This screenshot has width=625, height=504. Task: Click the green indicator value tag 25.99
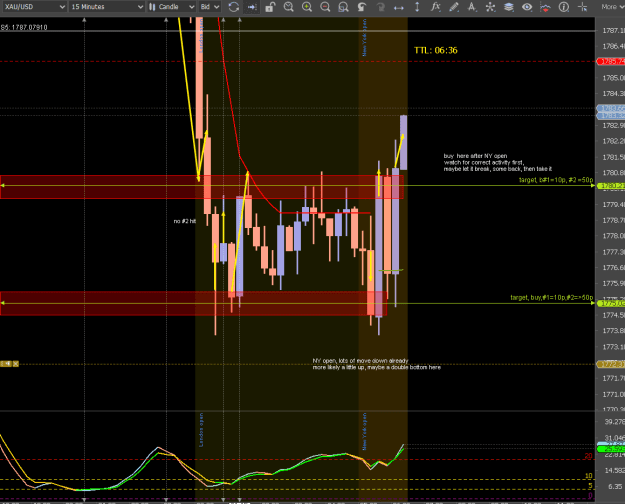point(611,449)
